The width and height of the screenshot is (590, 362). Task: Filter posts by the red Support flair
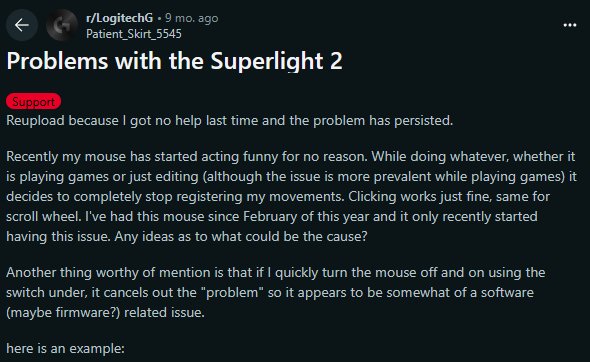(33, 102)
